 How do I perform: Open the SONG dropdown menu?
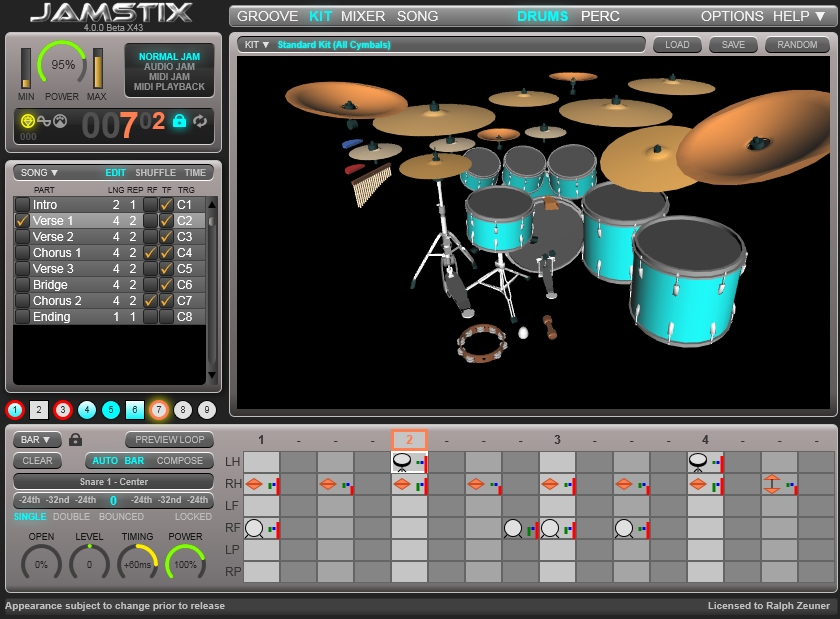pos(41,173)
